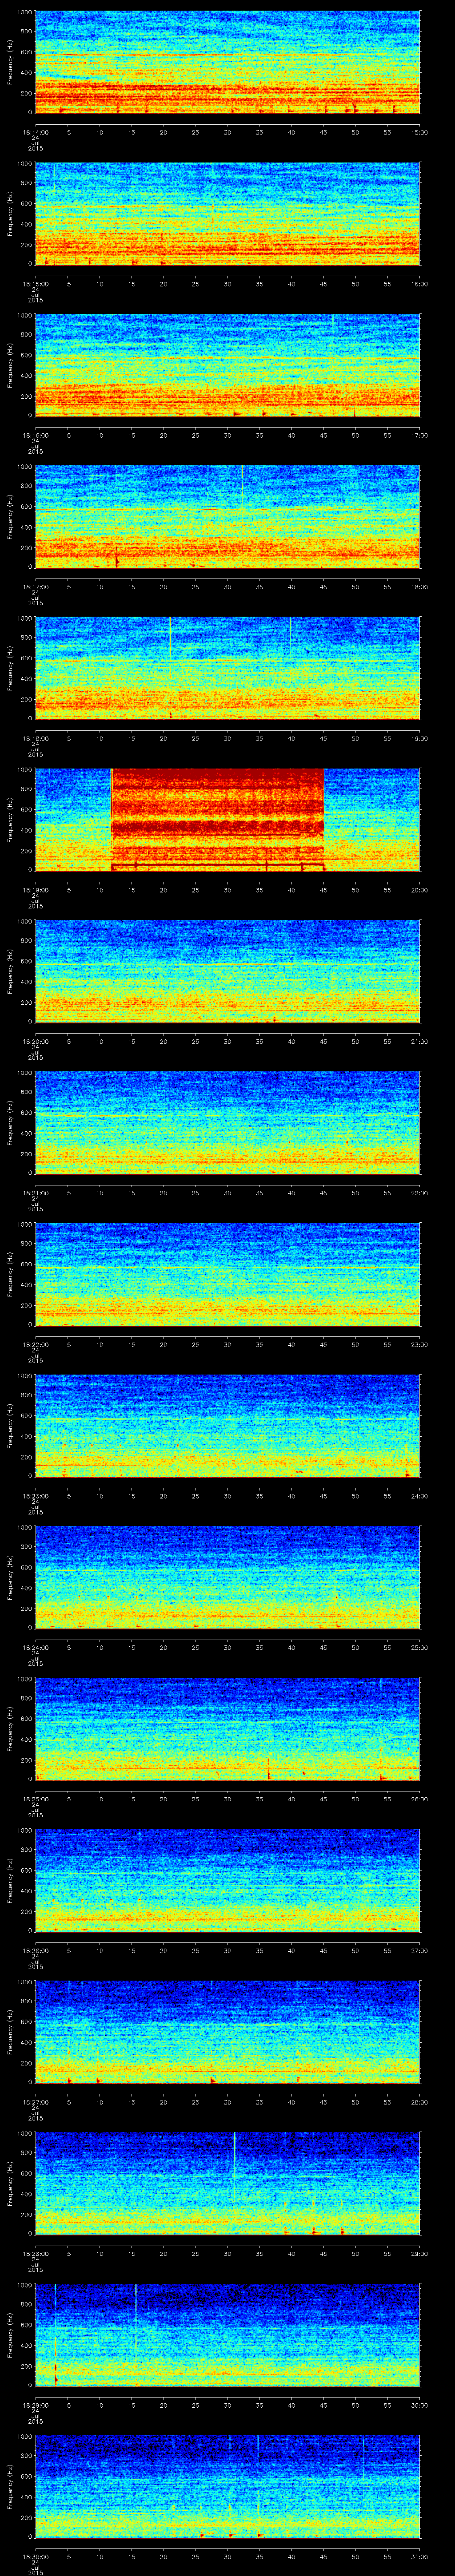
Task: Click the 18:19:00 start time label
Action: coord(35,890)
